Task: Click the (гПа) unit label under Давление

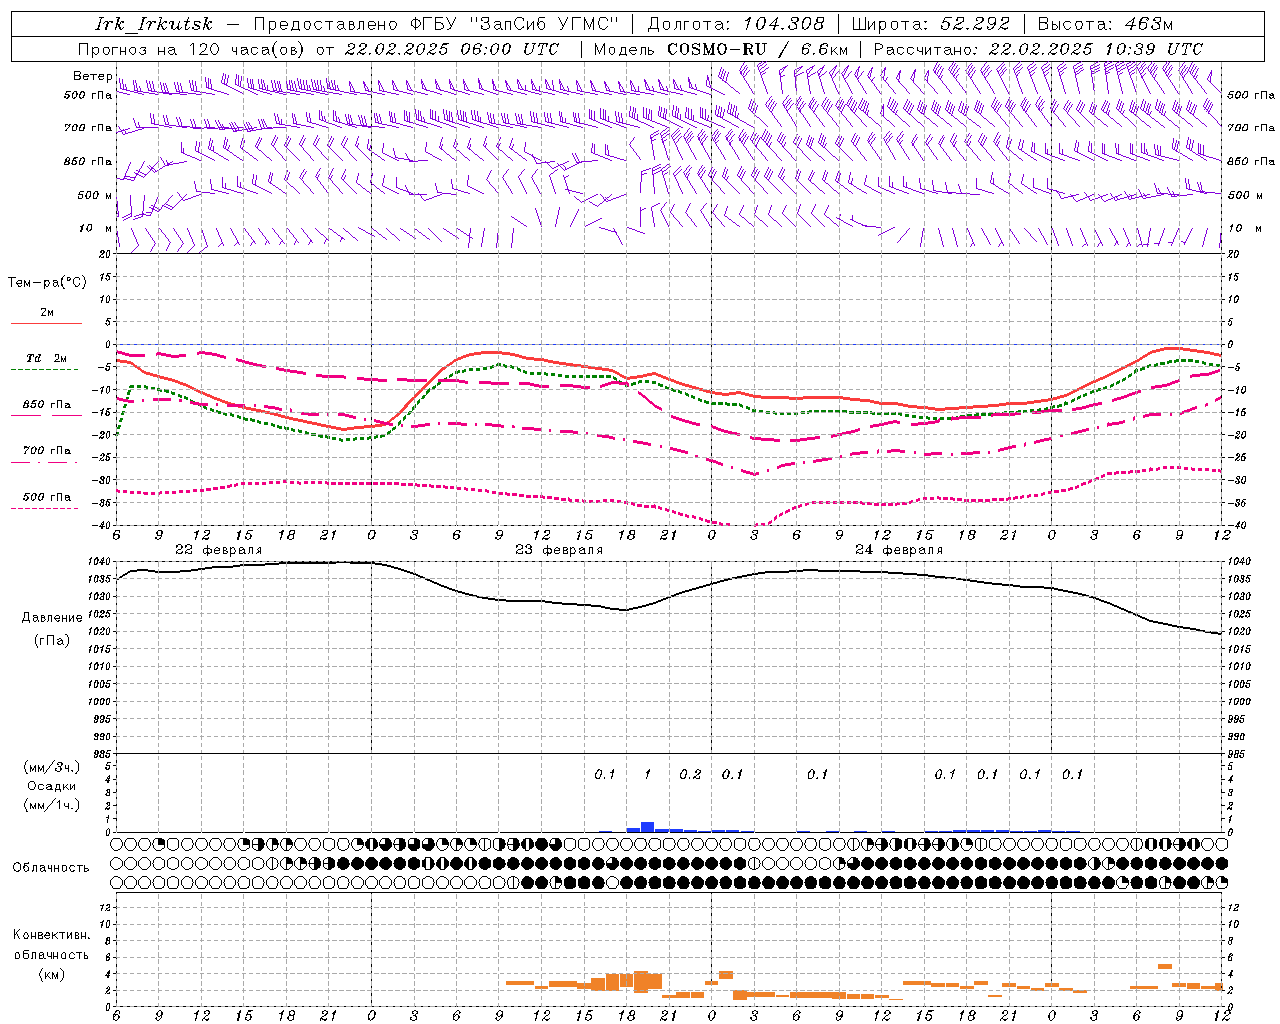Action: (x=52, y=641)
